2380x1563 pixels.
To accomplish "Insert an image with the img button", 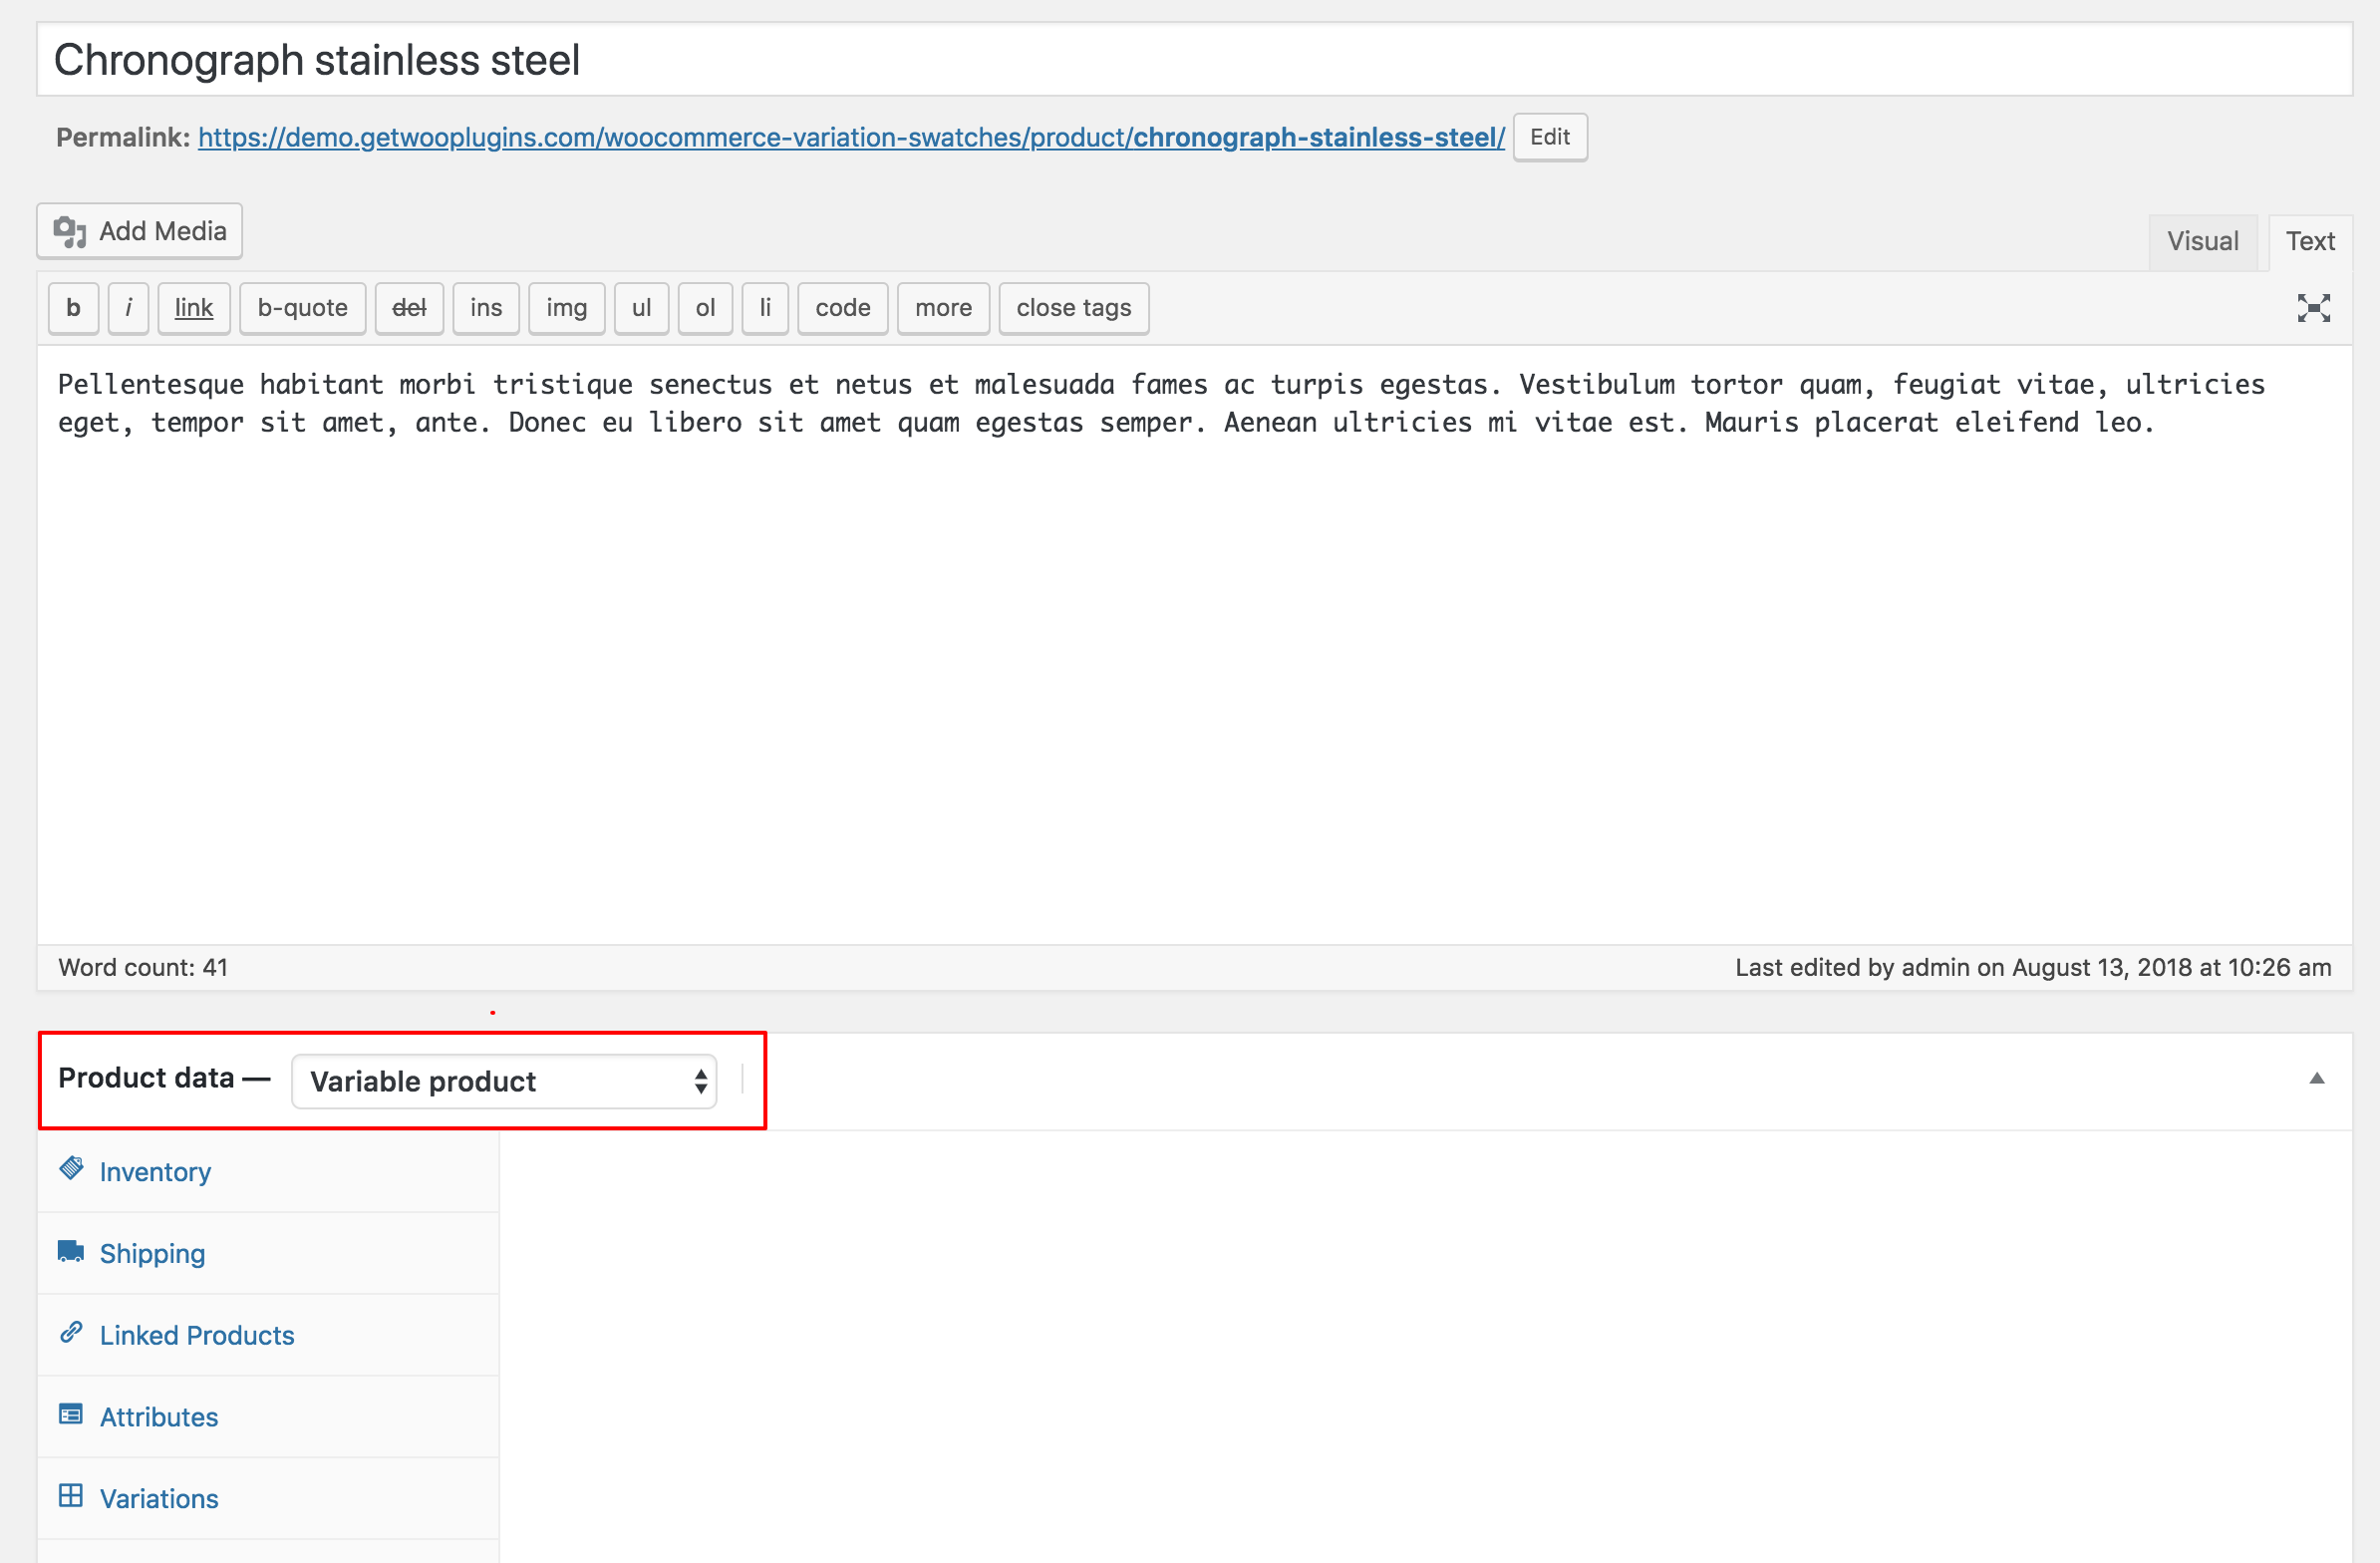I will (566, 308).
